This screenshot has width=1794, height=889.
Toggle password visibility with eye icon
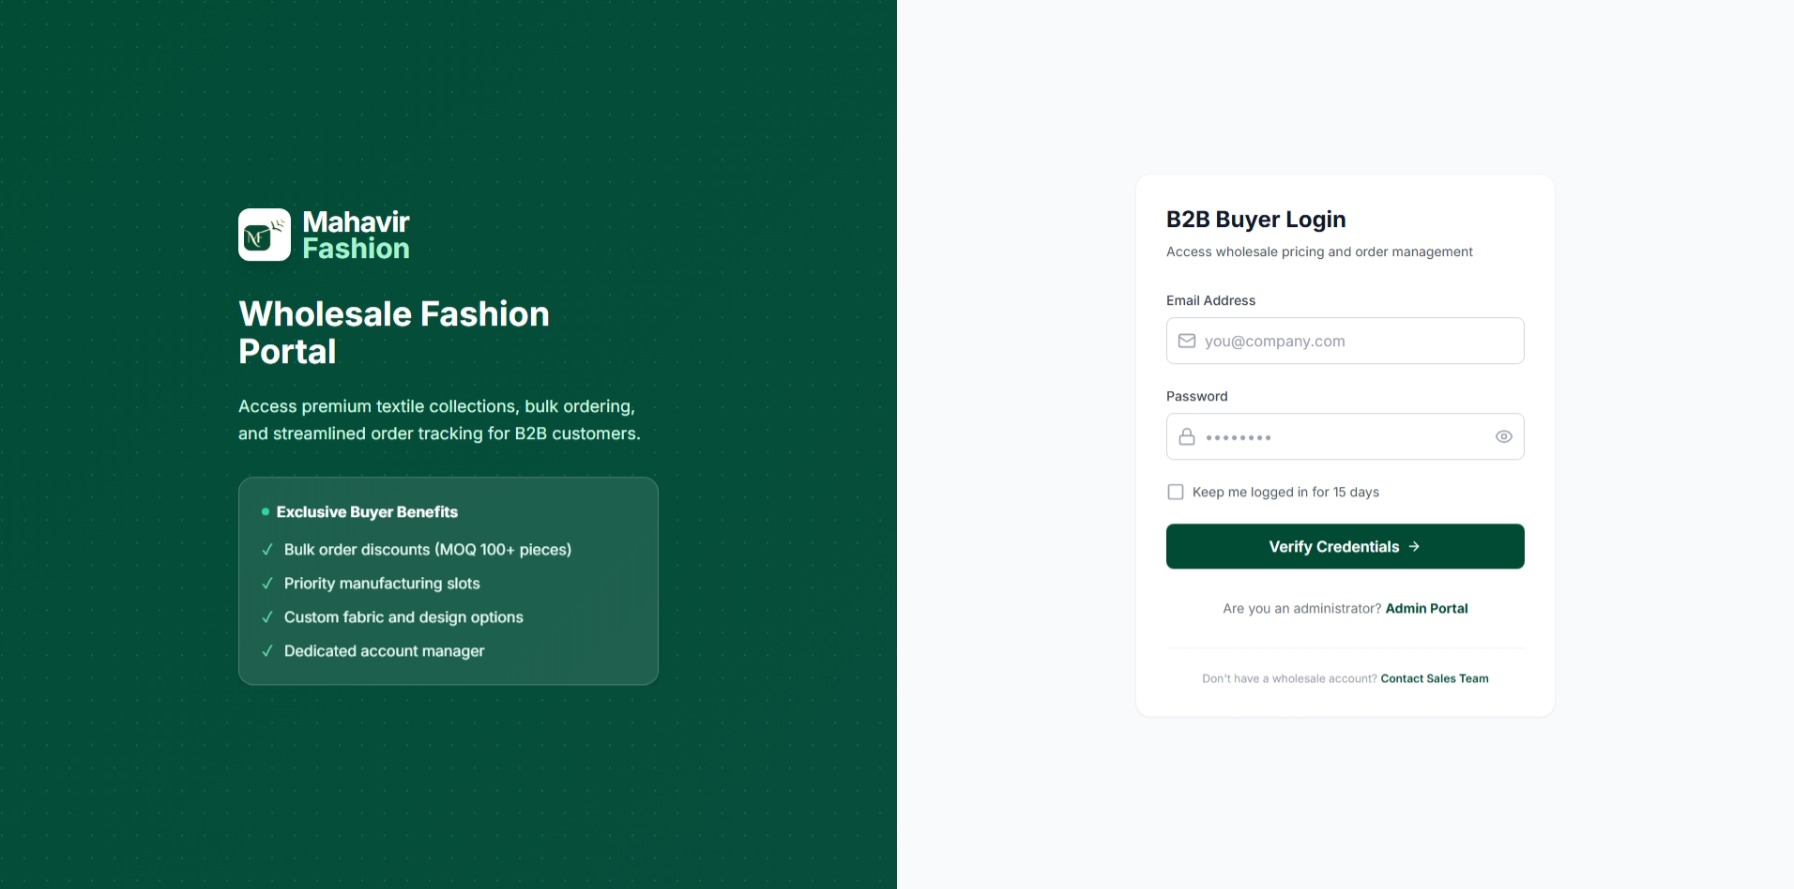pyautogui.click(x=1503, y=437)
